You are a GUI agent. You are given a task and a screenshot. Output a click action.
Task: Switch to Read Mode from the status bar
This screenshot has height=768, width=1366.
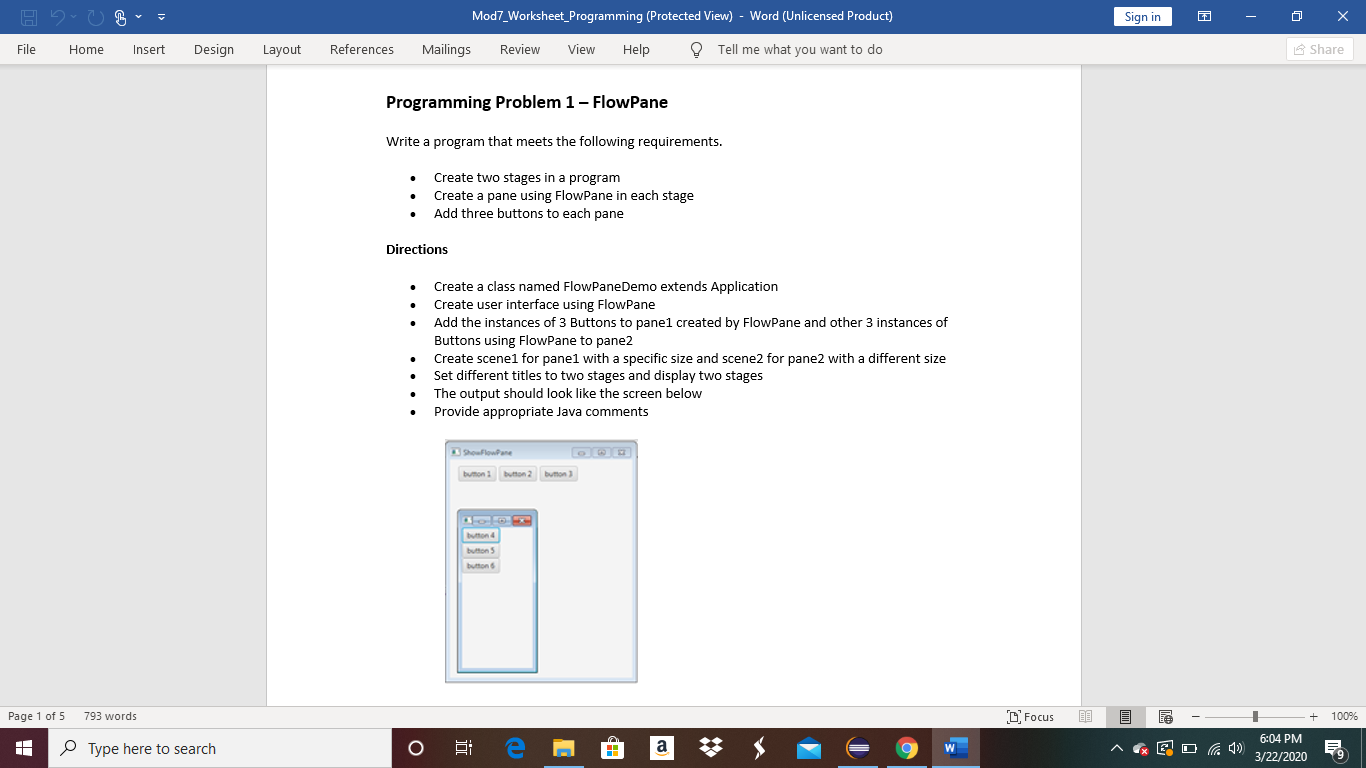1085,716
